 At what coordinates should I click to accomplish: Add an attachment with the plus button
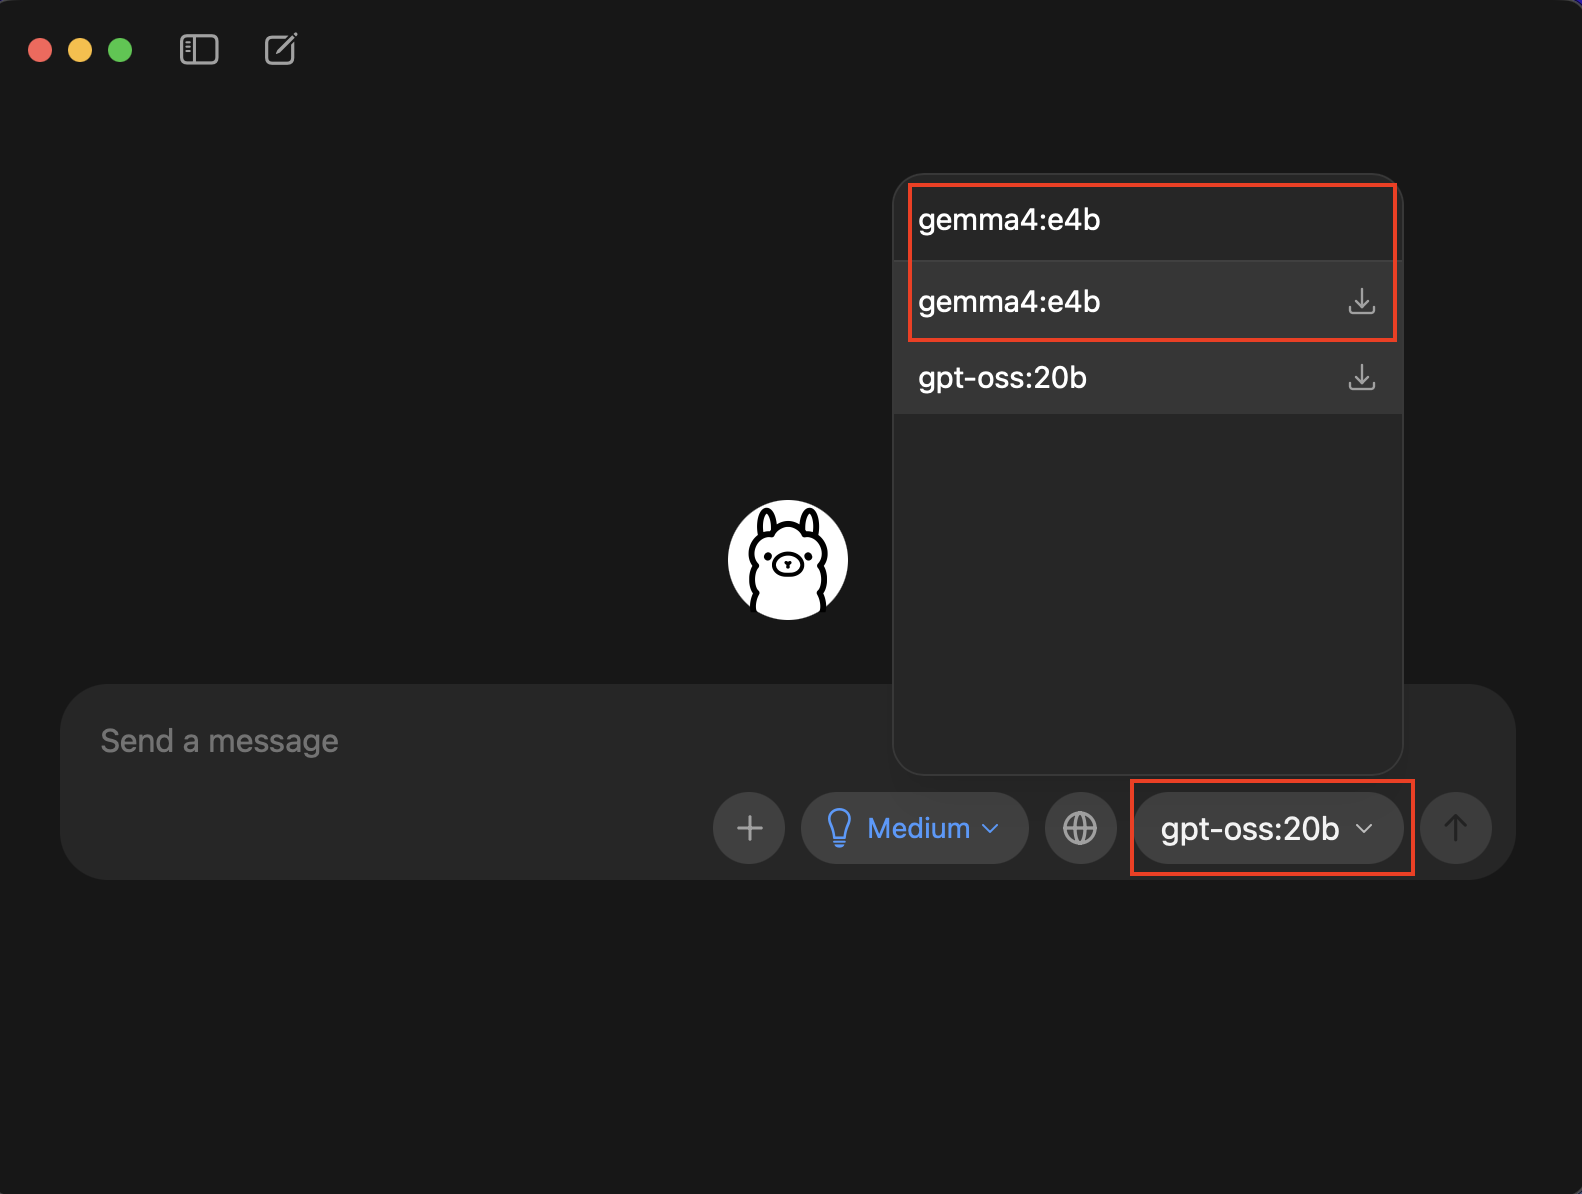[749, 828]
